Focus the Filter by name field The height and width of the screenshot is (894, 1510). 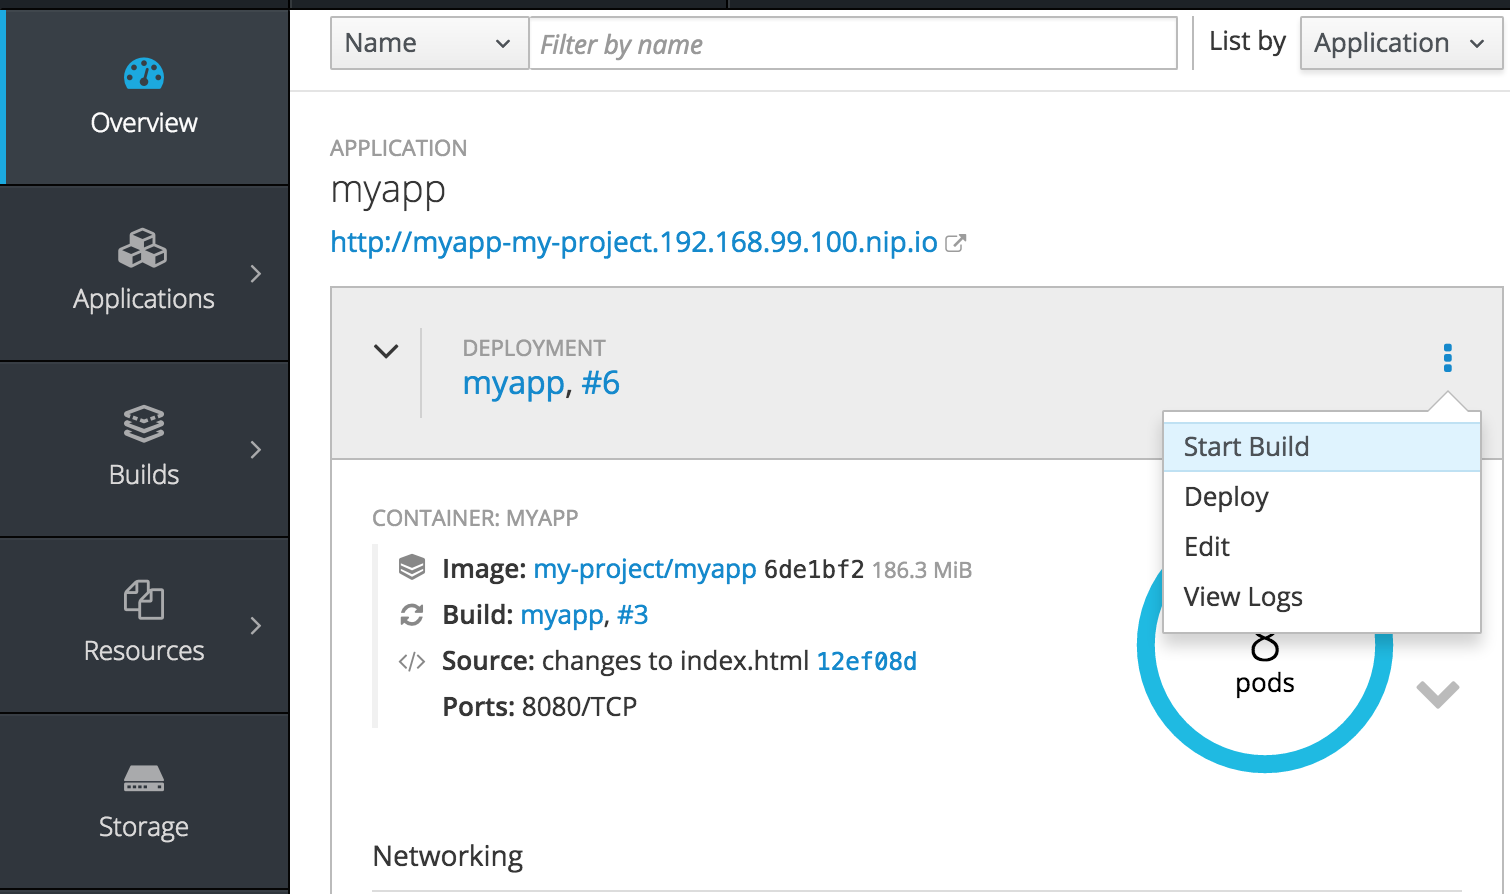(x=853, y=43)
